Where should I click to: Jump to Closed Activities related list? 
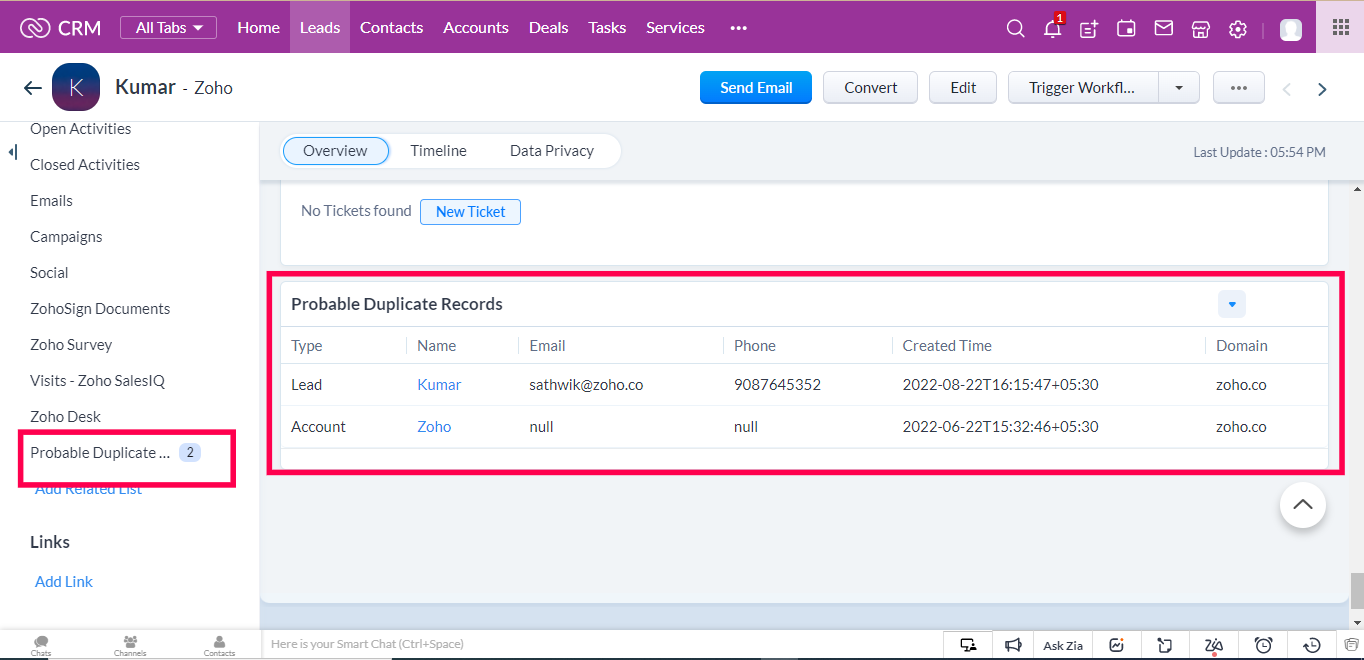tap(85, 165)
